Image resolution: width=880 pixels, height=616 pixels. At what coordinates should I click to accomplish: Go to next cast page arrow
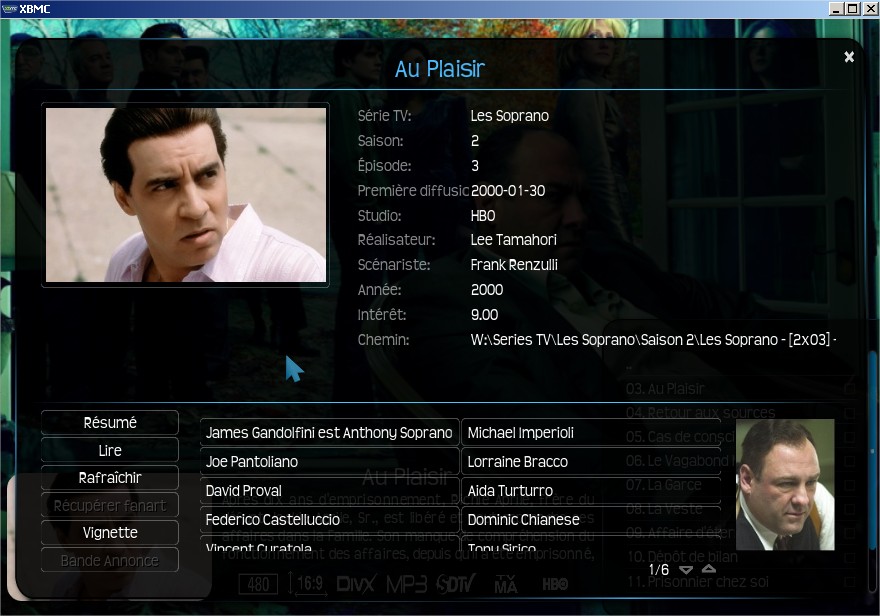pos(686,569)
